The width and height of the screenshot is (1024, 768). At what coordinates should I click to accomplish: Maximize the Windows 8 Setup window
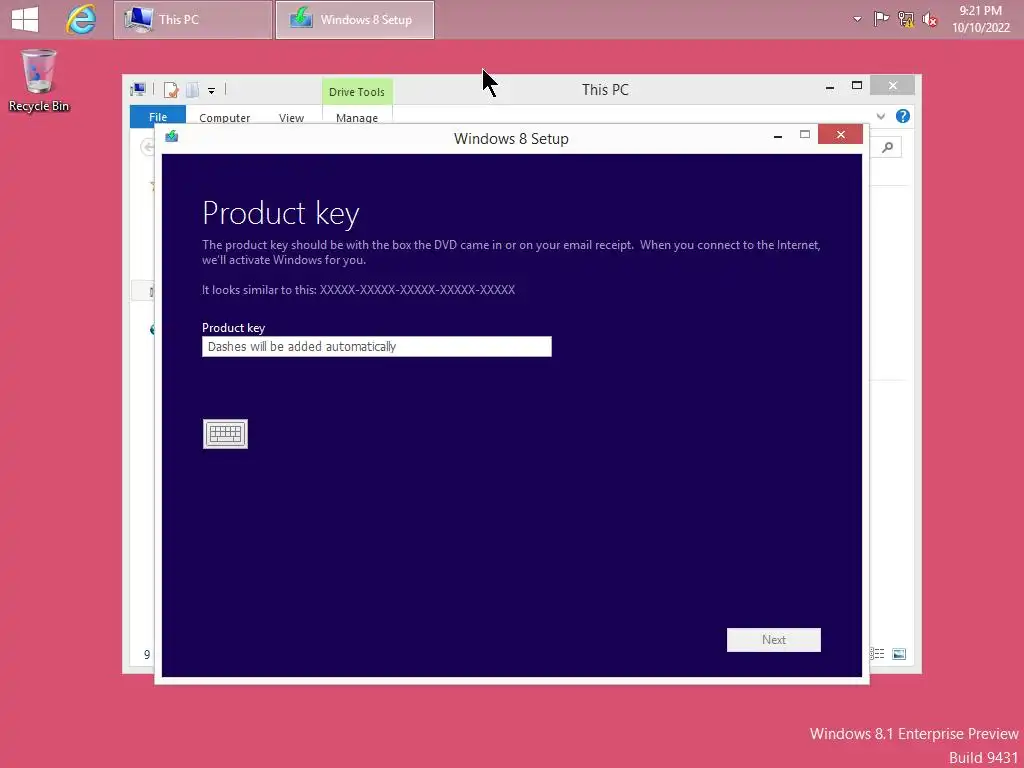[805, 135]
